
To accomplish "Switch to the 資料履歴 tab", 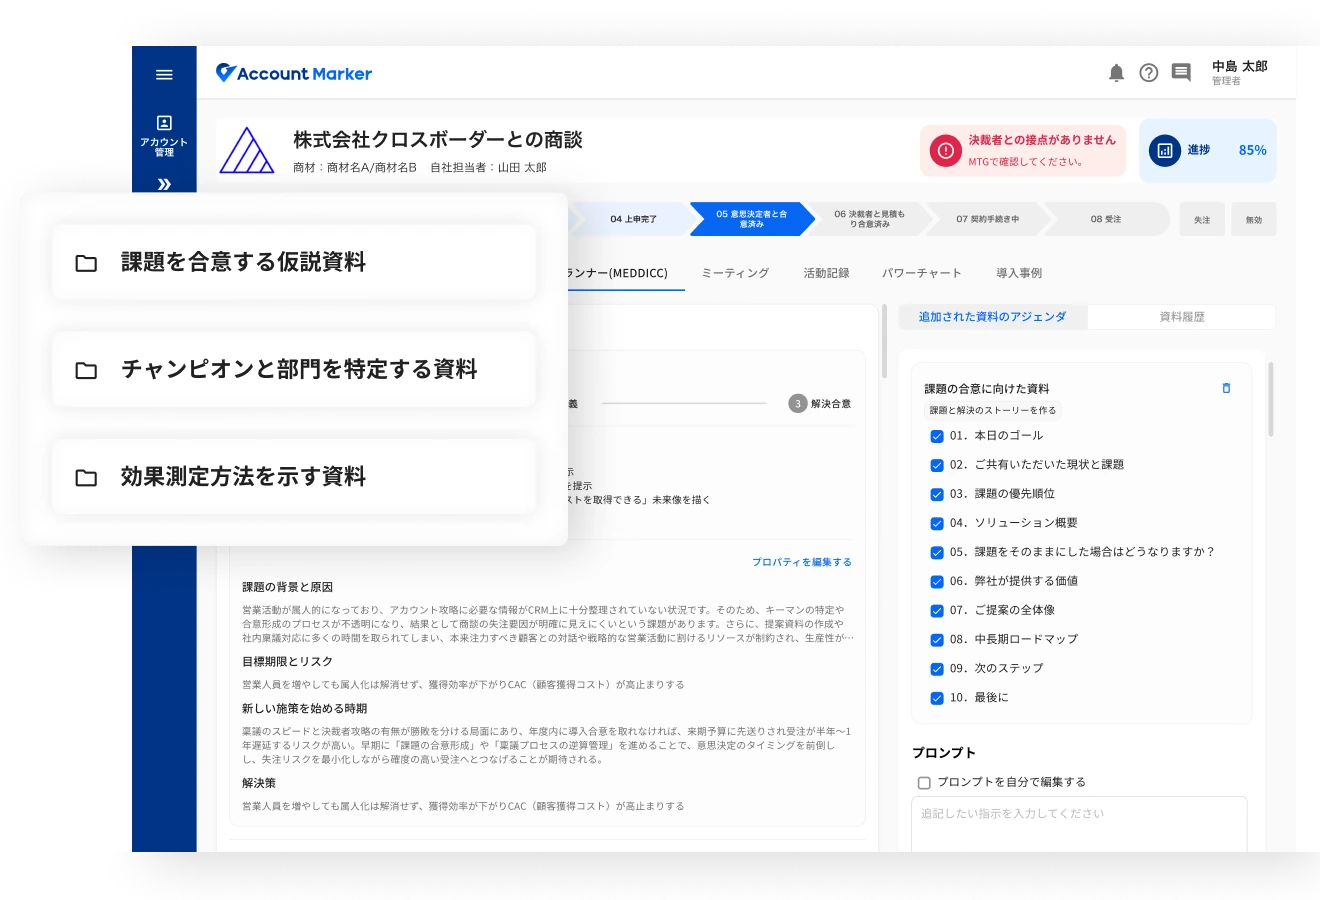I will [1181, 317].
